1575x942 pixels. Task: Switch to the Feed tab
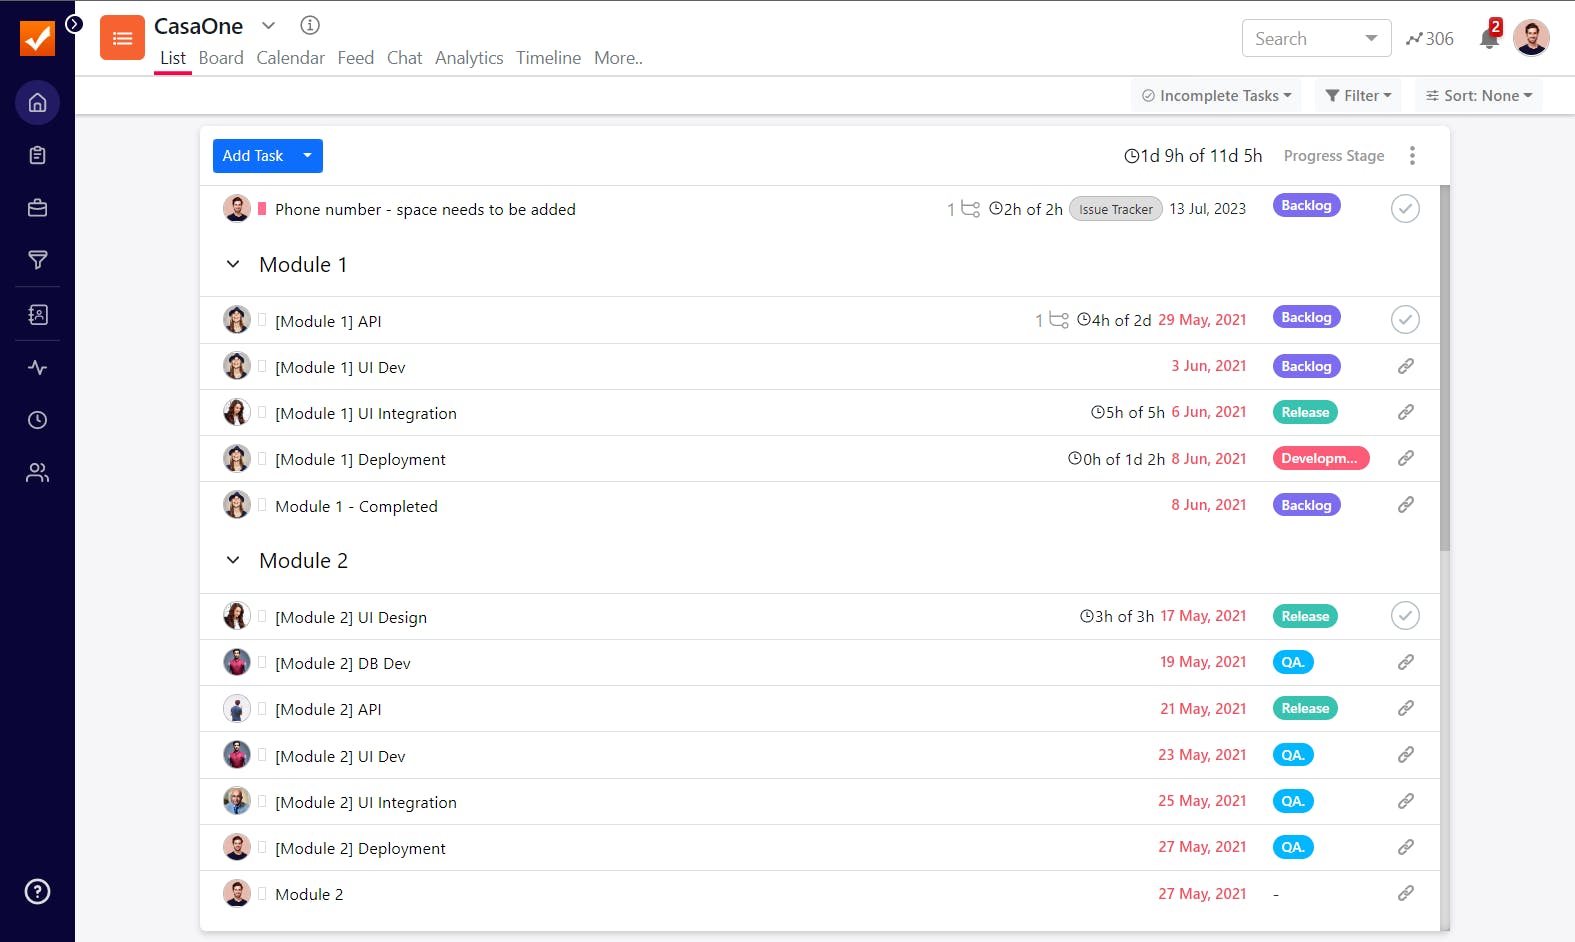tap(356, 58)
